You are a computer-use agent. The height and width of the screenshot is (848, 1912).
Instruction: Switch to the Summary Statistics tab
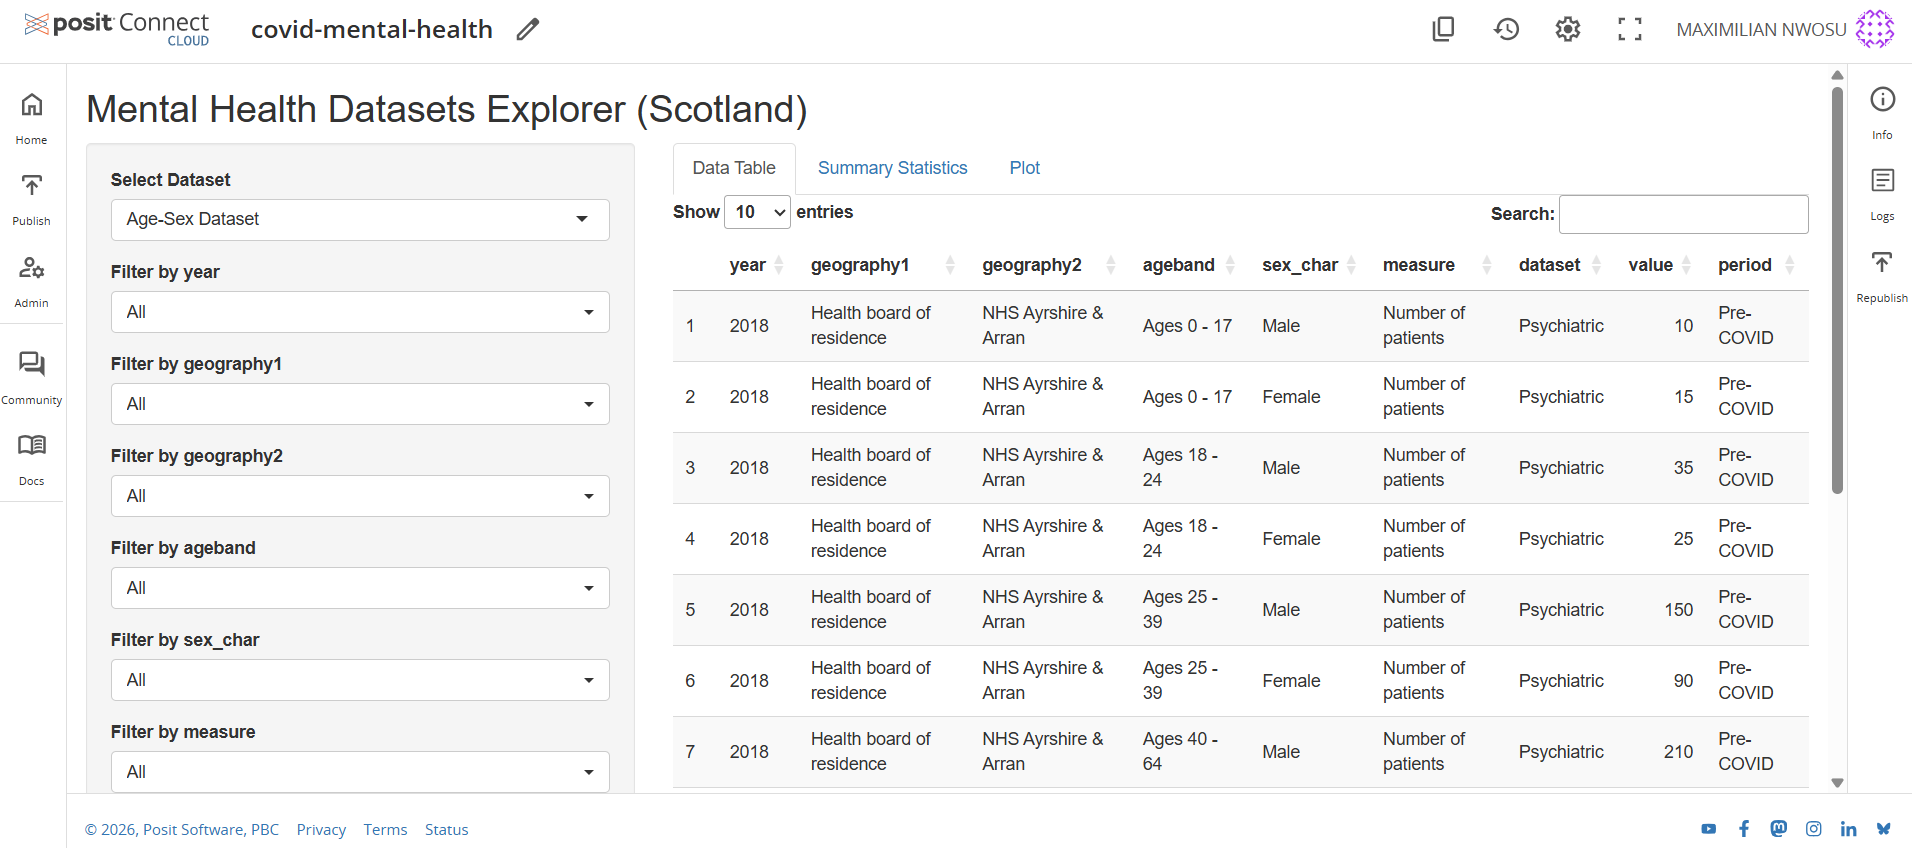tap(892, 168)
